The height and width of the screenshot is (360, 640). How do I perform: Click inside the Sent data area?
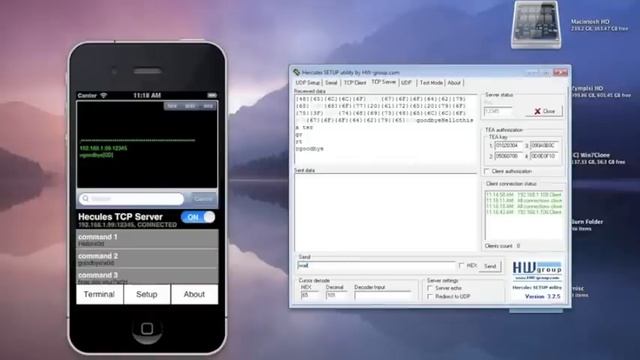click(x=386, y=212)
